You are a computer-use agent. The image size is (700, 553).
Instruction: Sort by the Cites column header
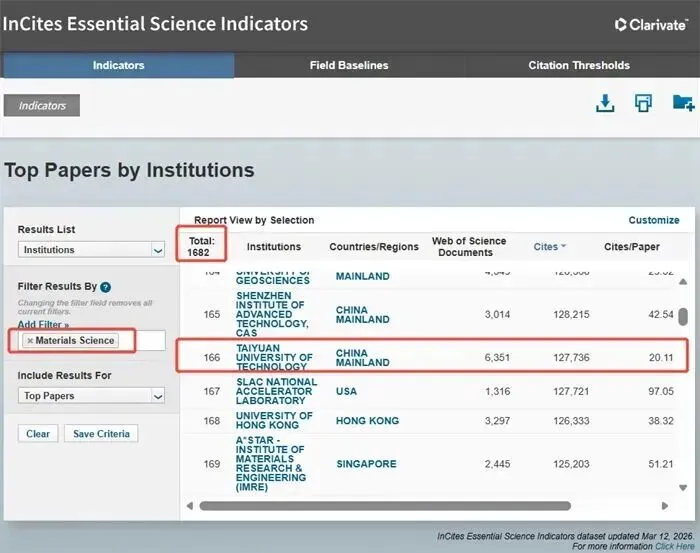click(x=549, y=247)
